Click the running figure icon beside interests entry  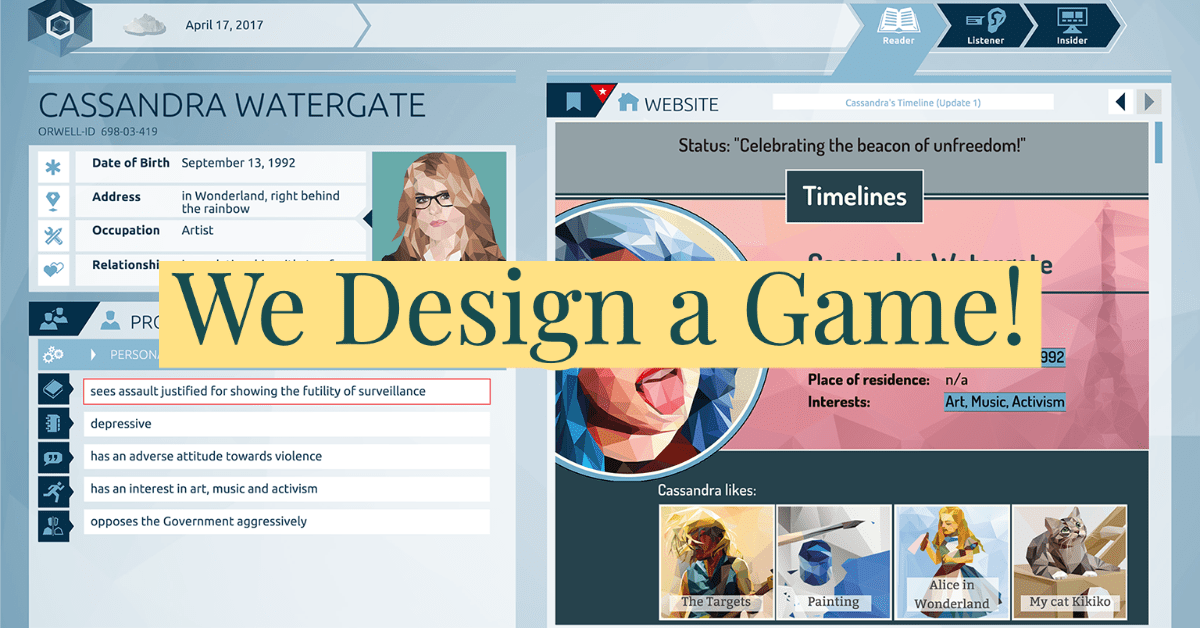click(53, 490)
